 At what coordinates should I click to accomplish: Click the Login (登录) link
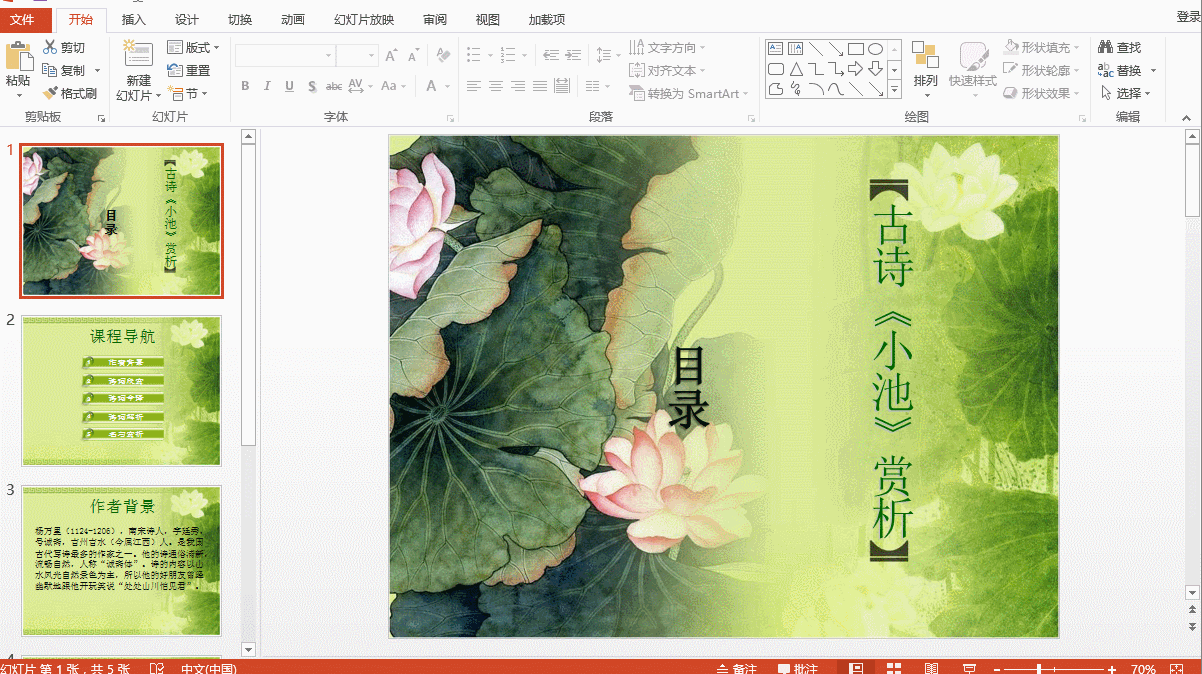(x=1188, y=16)
